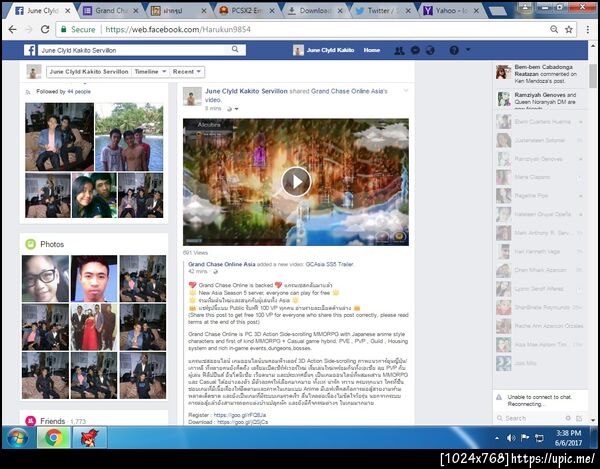Open Chrome's three-dot menu

(x=588, y=29)
